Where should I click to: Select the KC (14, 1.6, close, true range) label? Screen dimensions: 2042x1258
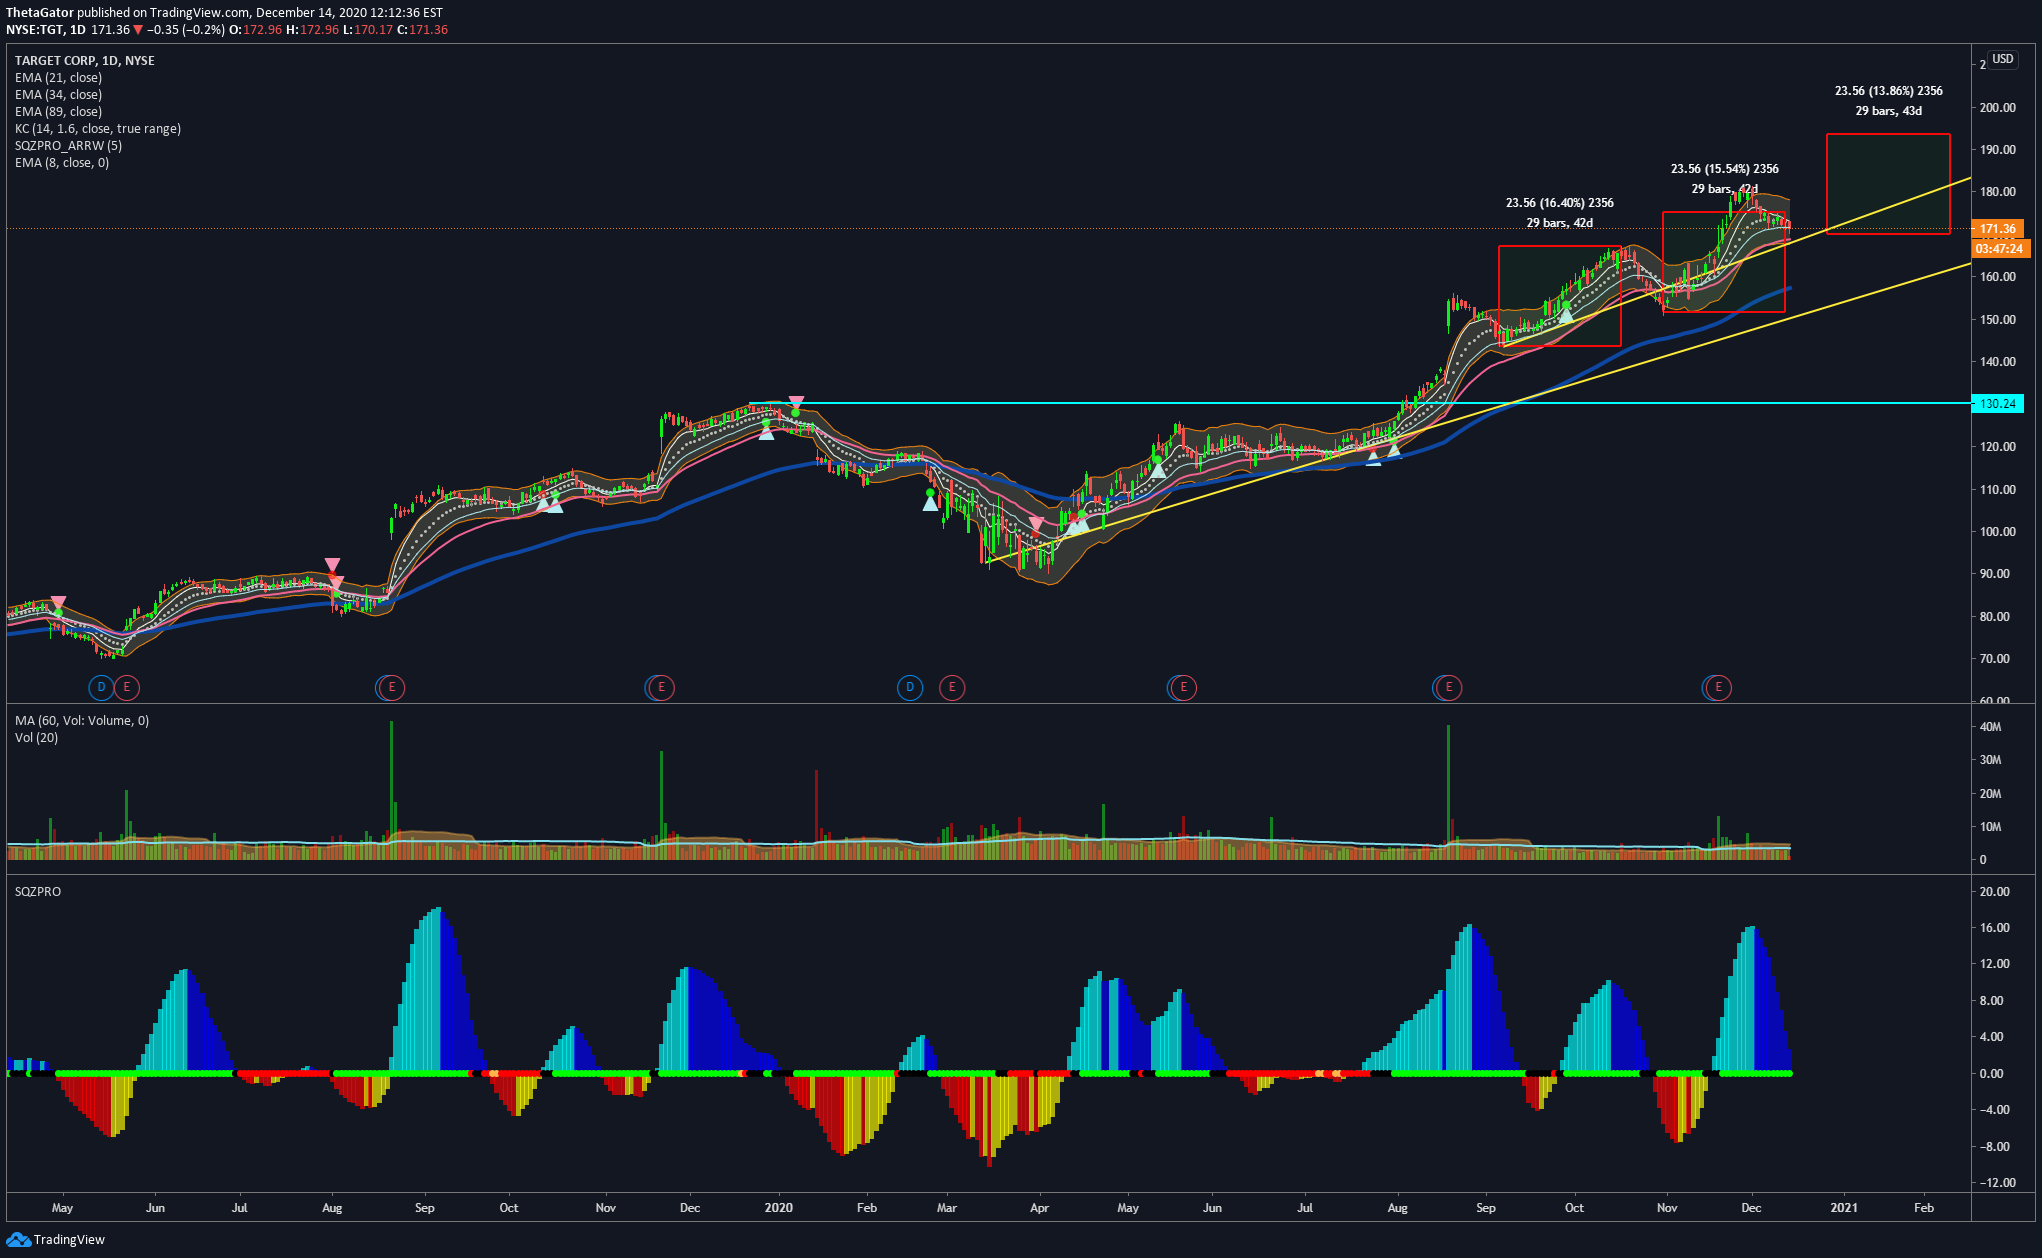point(98,129)
